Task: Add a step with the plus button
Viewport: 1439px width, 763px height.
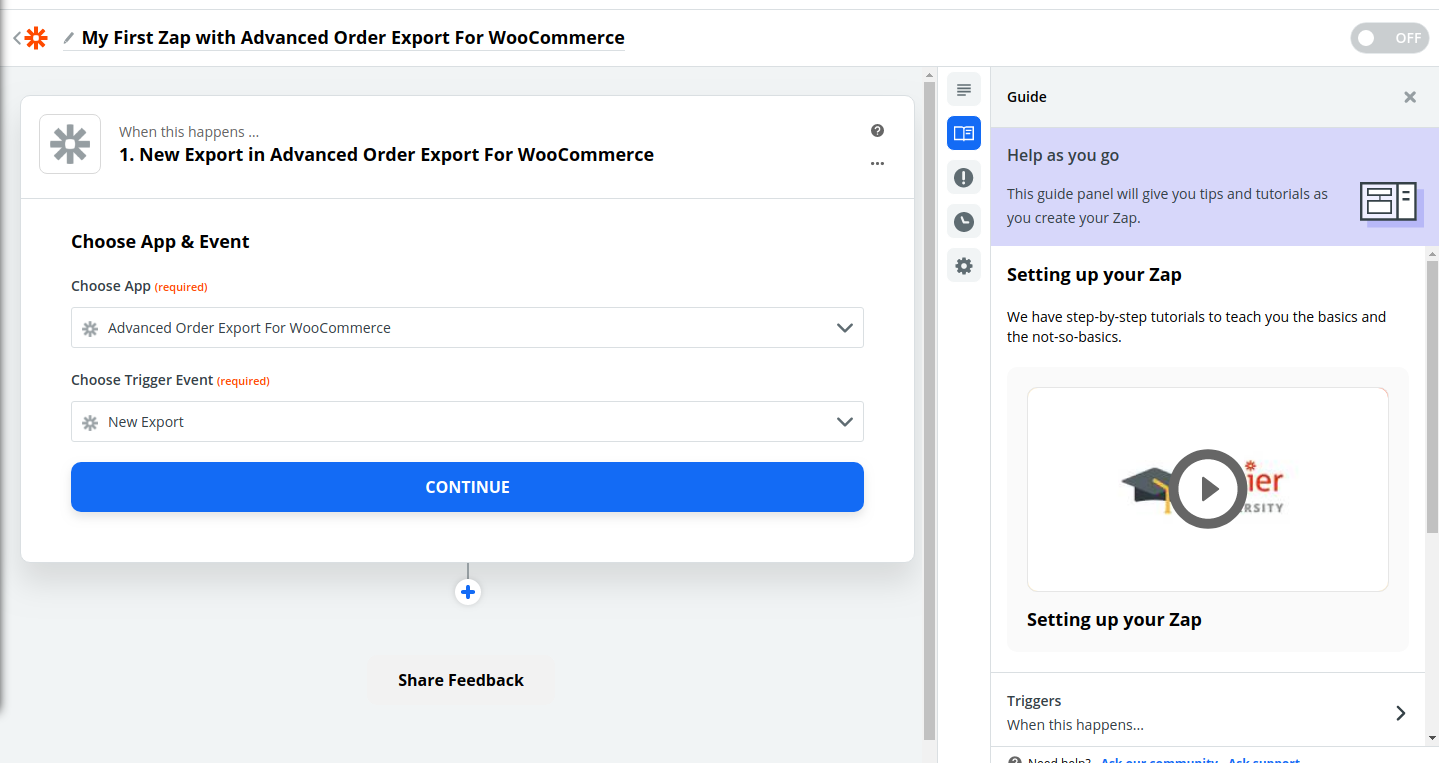Action: (x=468, y=592)
